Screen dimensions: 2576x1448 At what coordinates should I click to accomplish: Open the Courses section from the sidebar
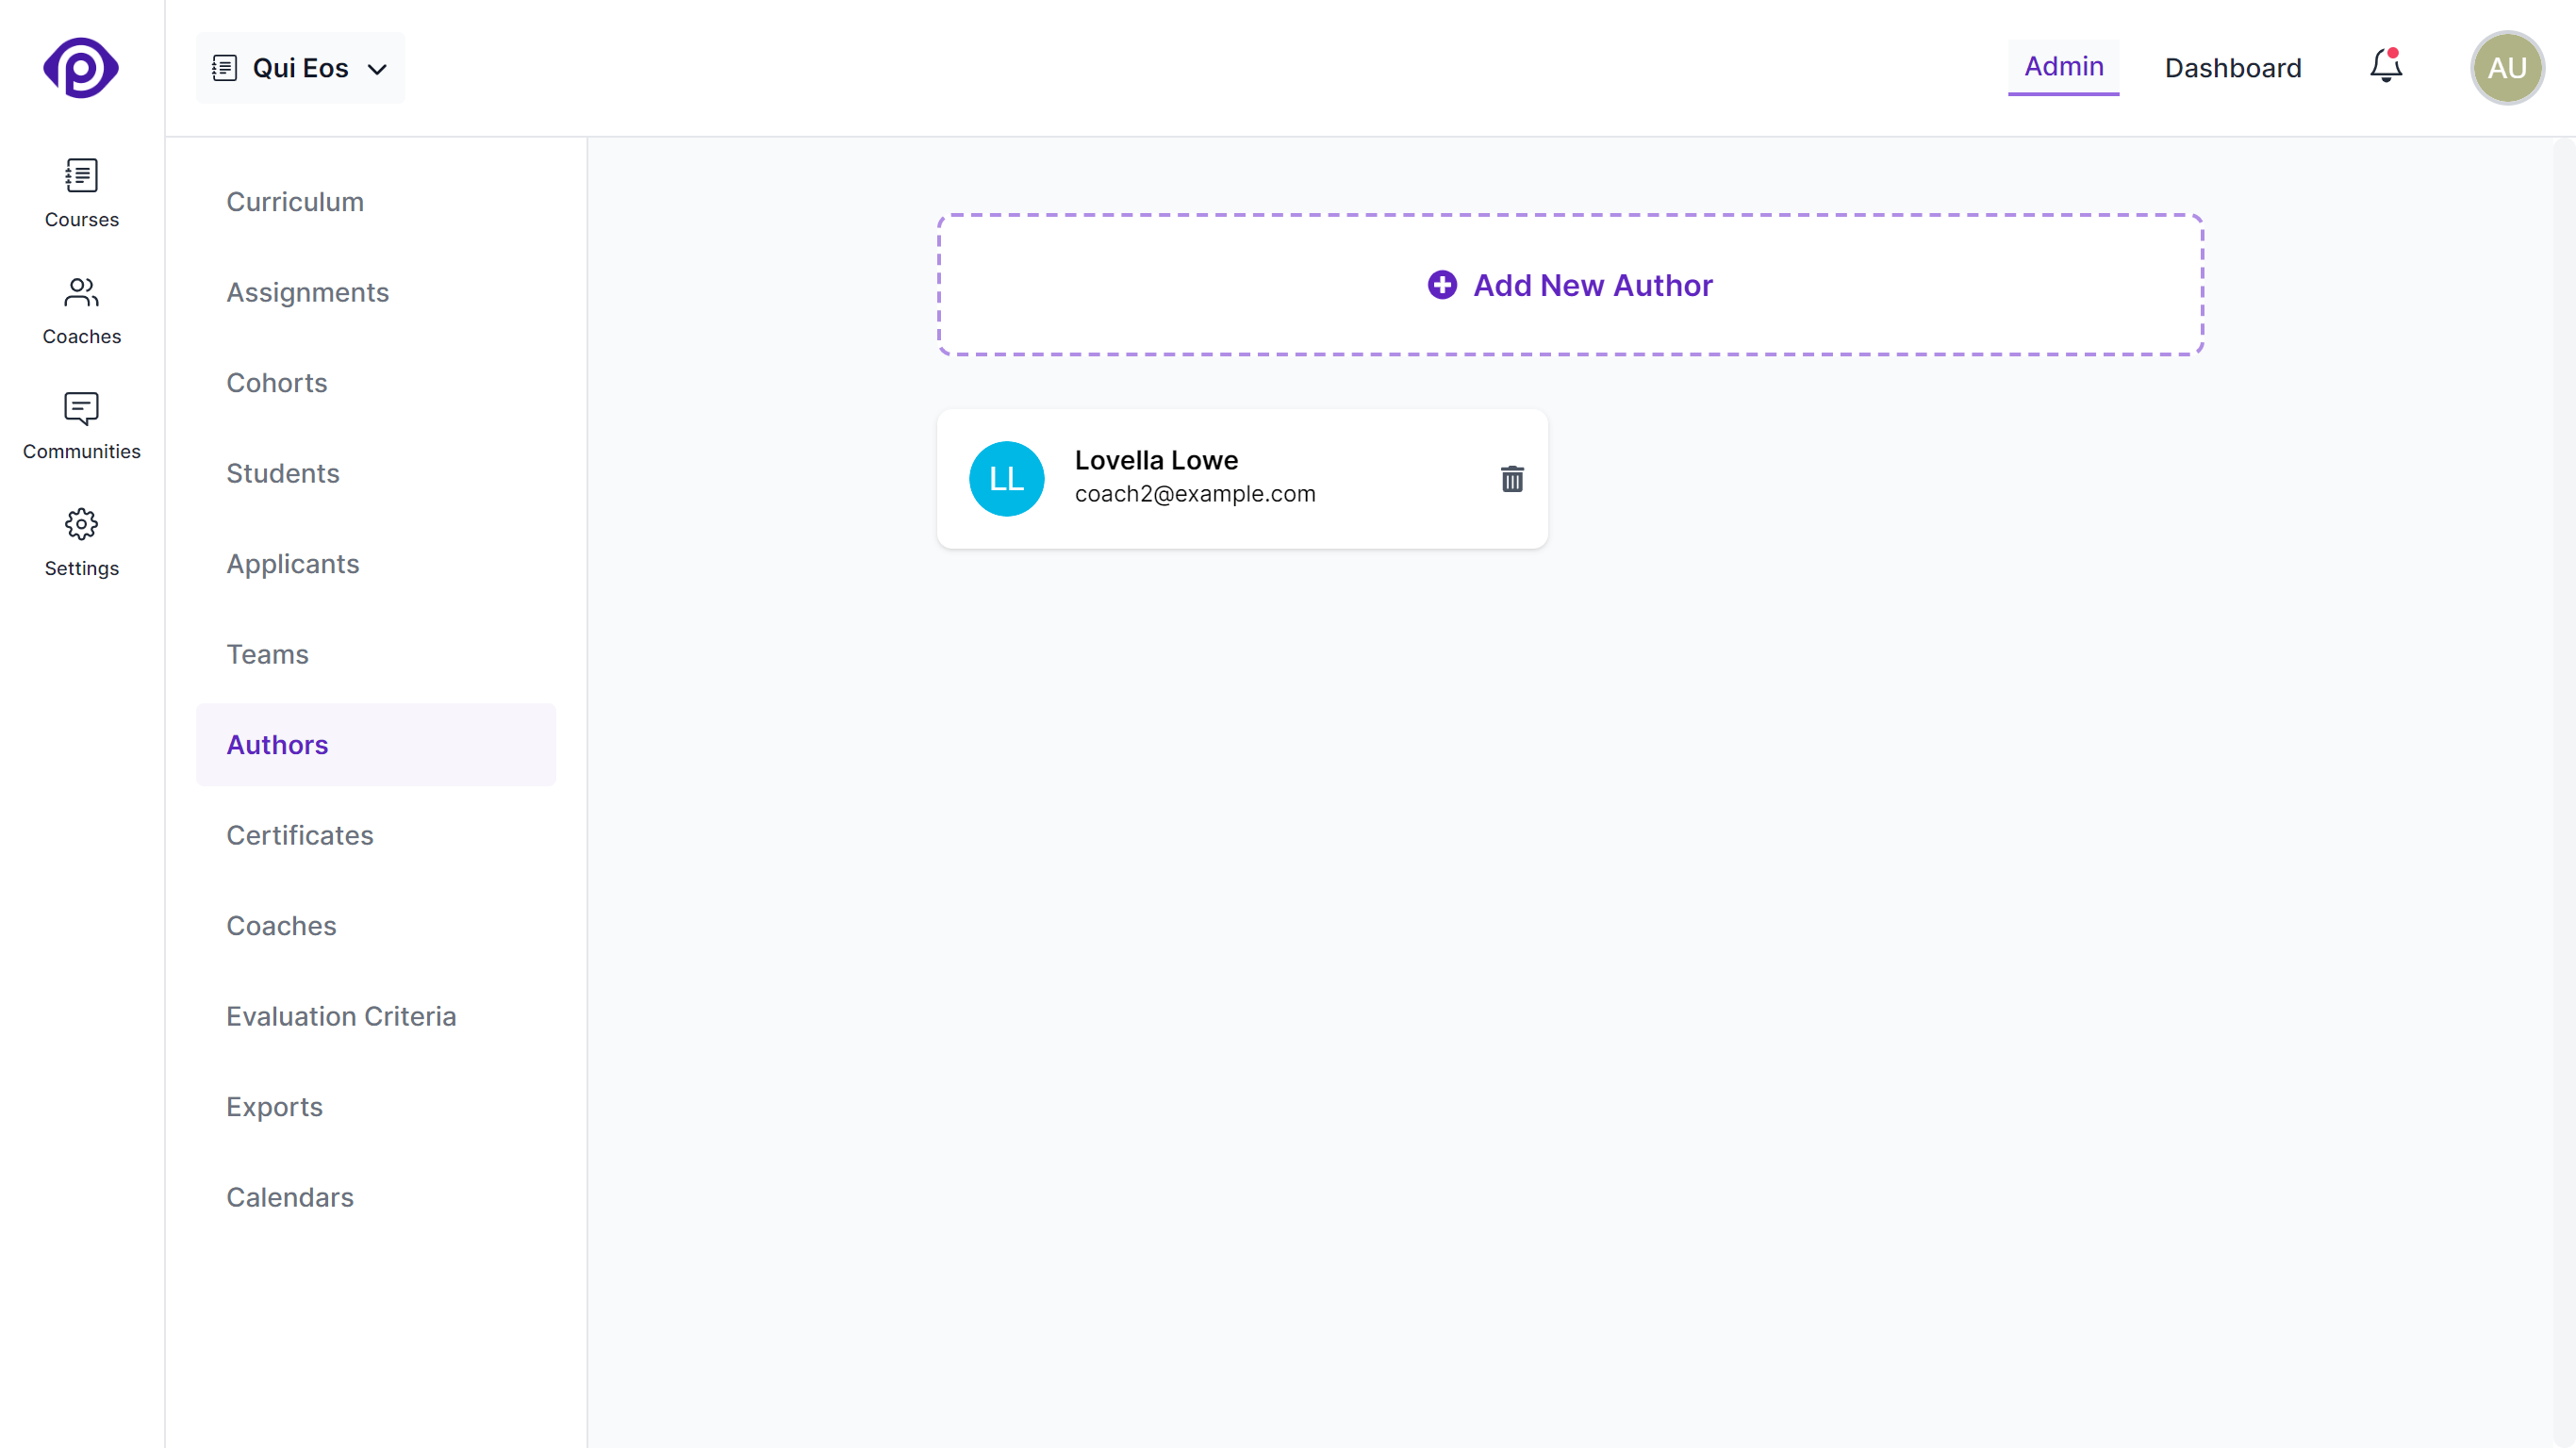[81, 193]
